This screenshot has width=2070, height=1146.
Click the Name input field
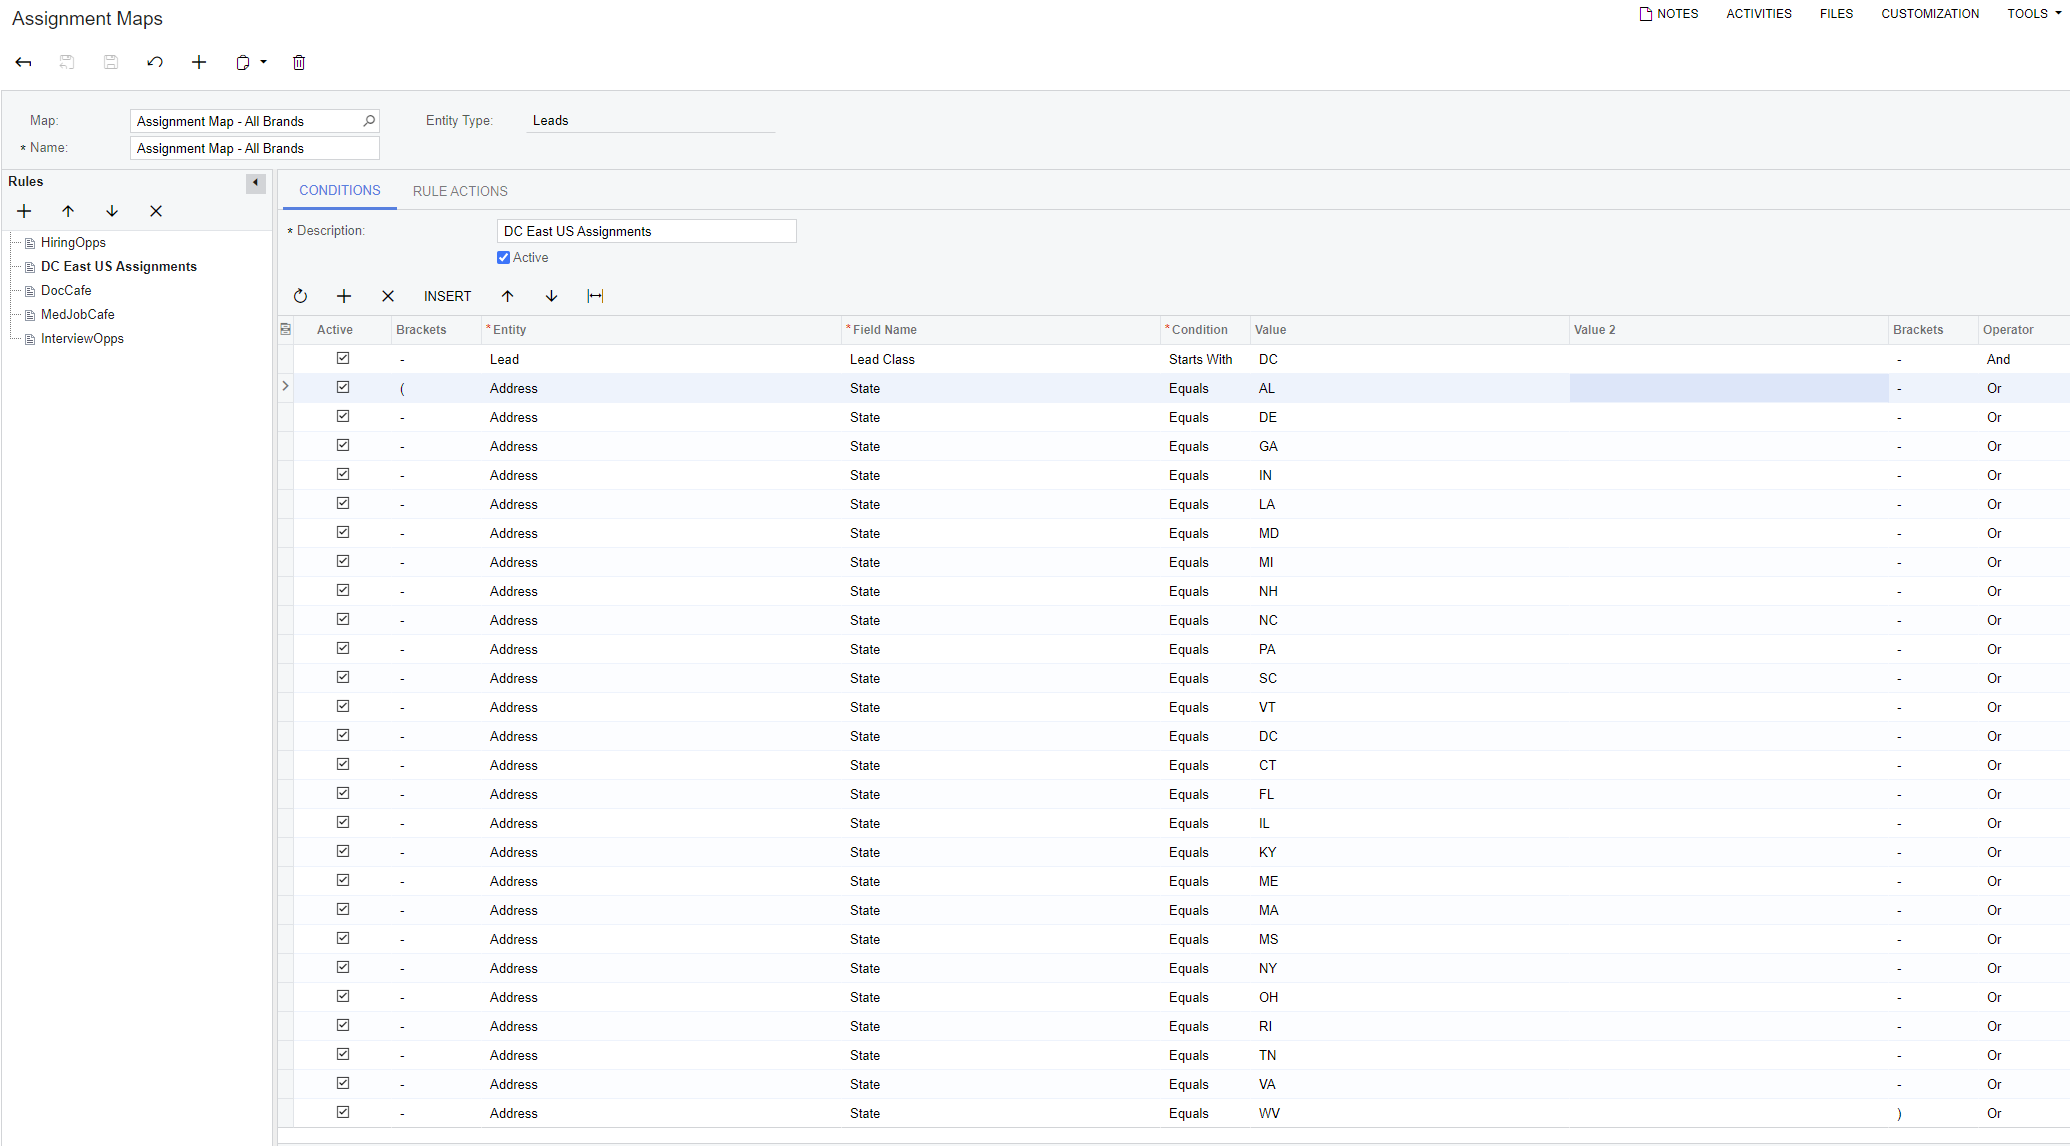point(255,148)
